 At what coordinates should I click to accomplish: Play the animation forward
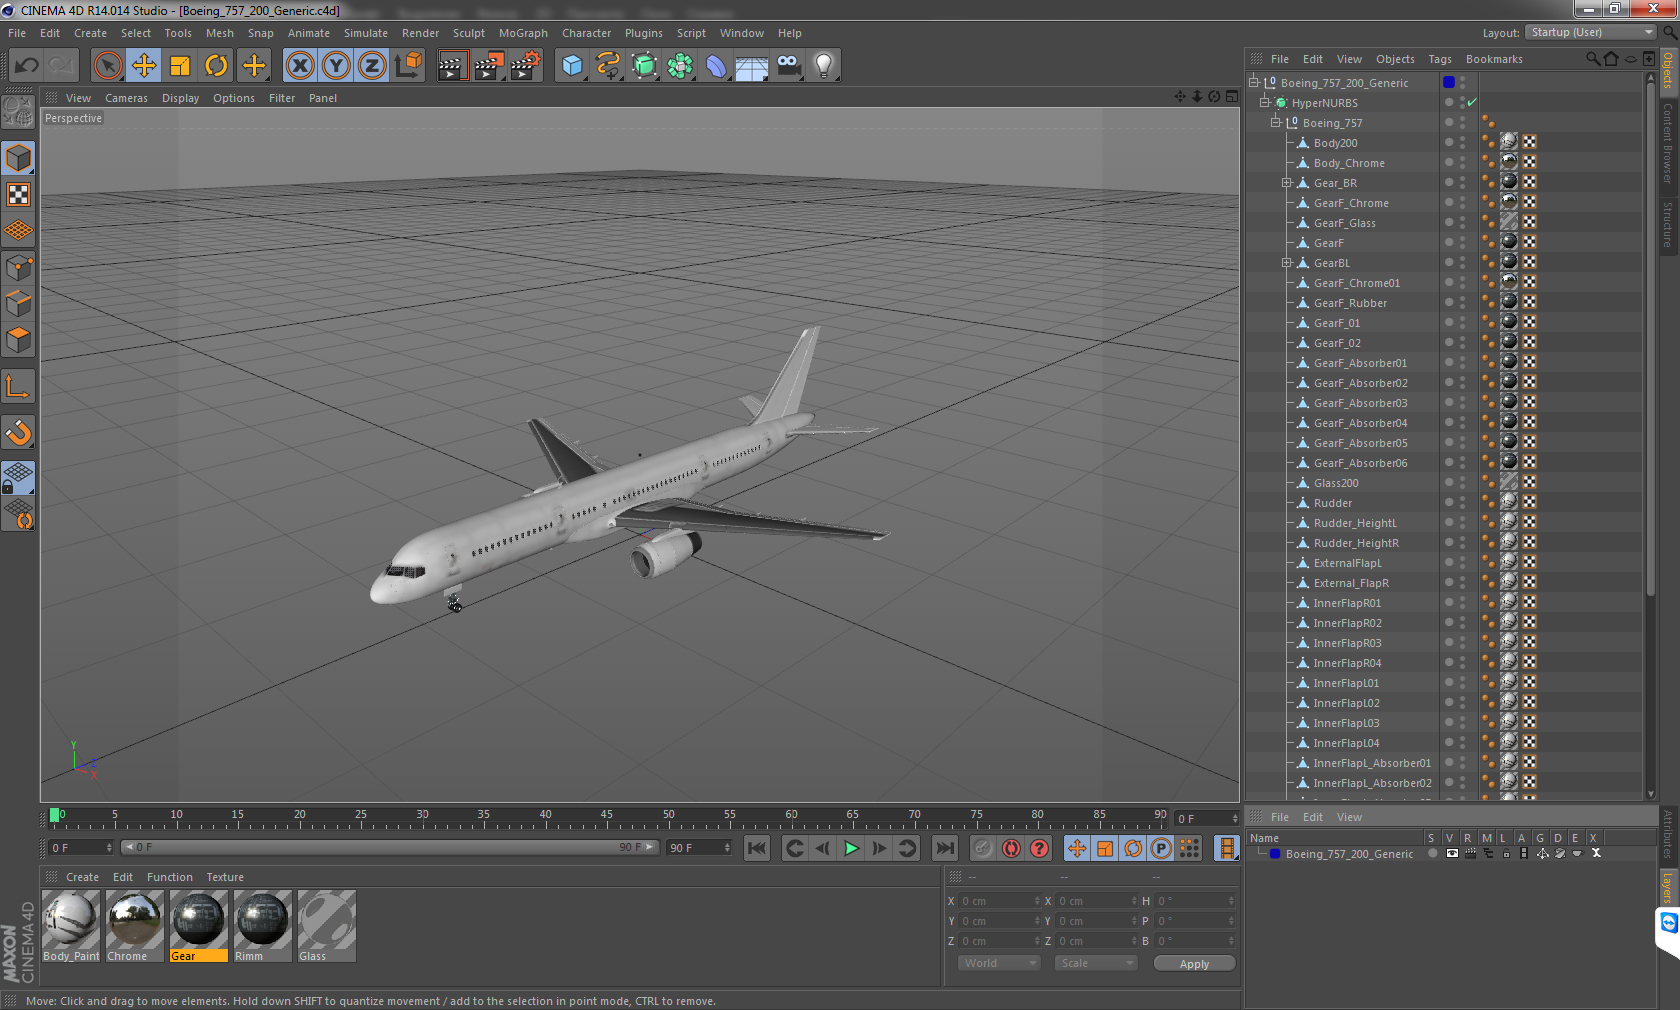click(x=851, y=848)
